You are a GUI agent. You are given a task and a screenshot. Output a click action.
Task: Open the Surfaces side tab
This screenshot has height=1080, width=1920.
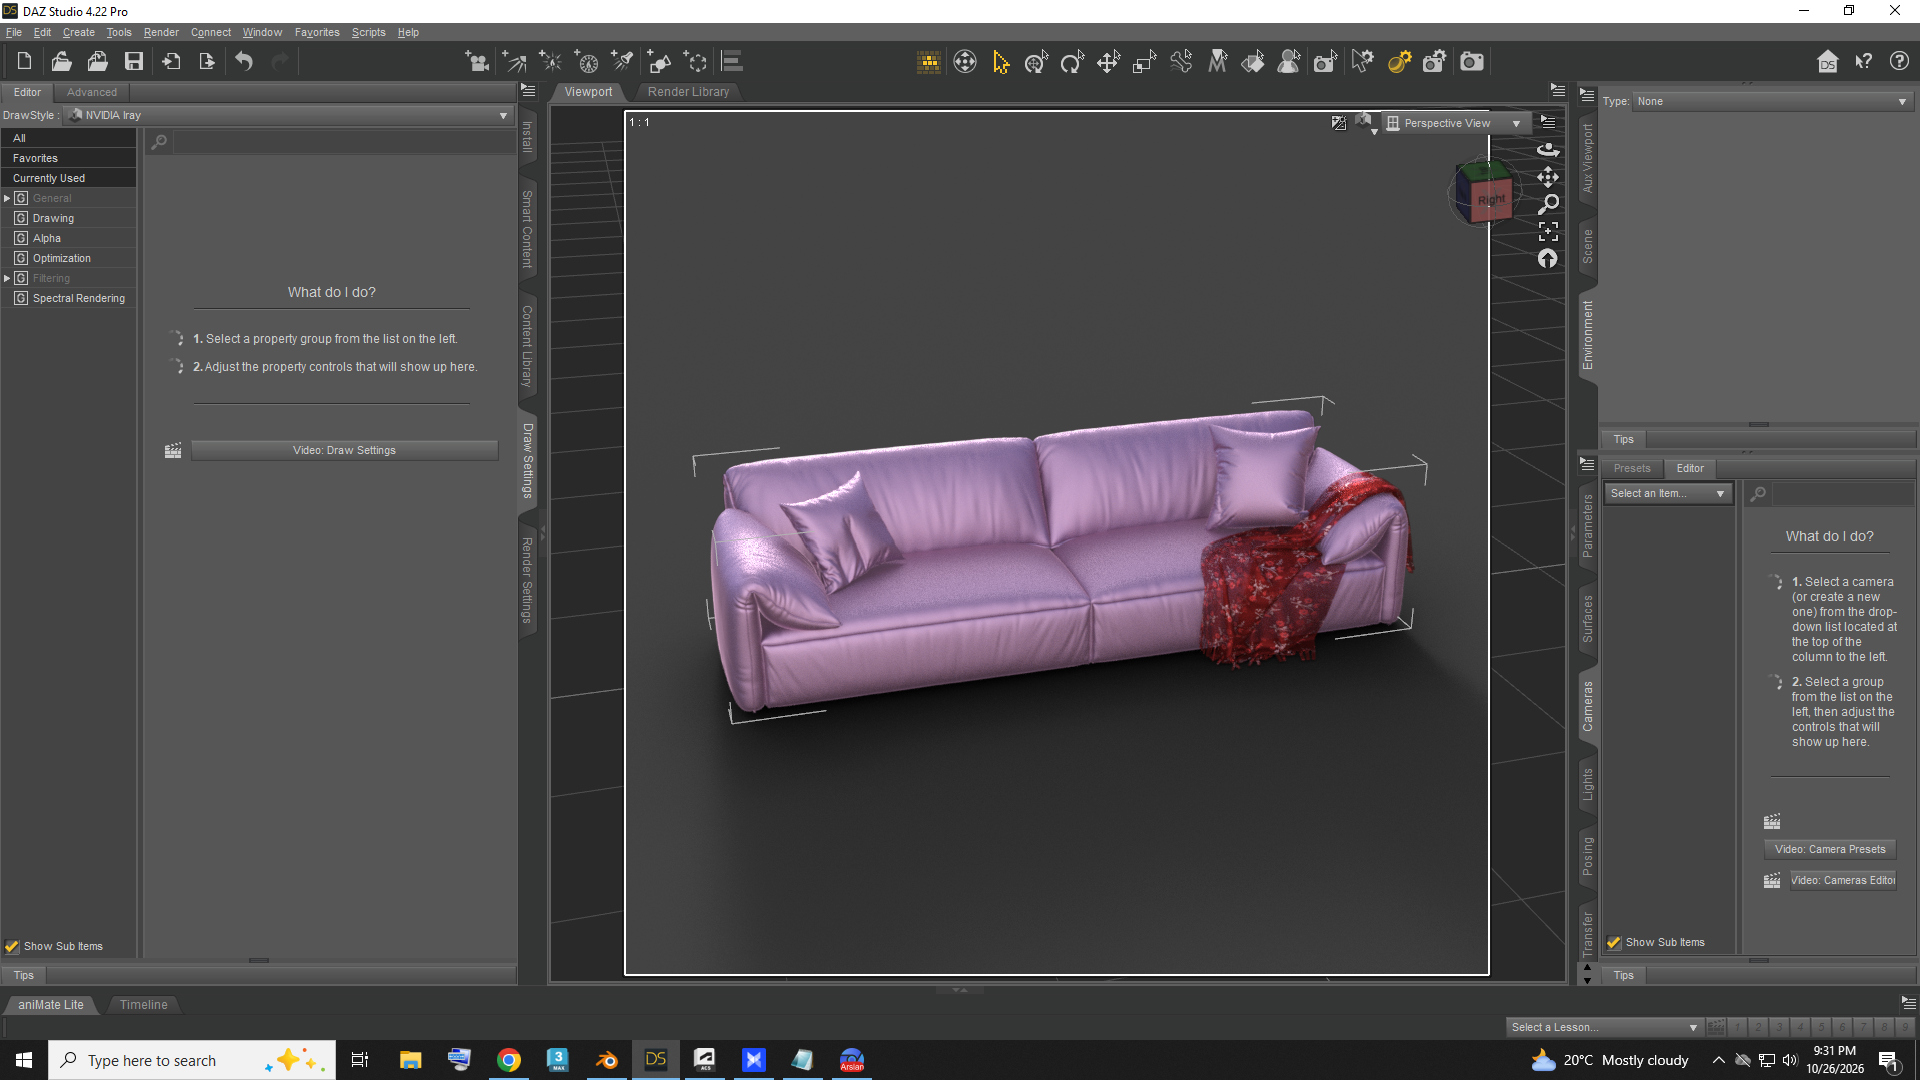pyautogui.click(x=1587, y=619)
